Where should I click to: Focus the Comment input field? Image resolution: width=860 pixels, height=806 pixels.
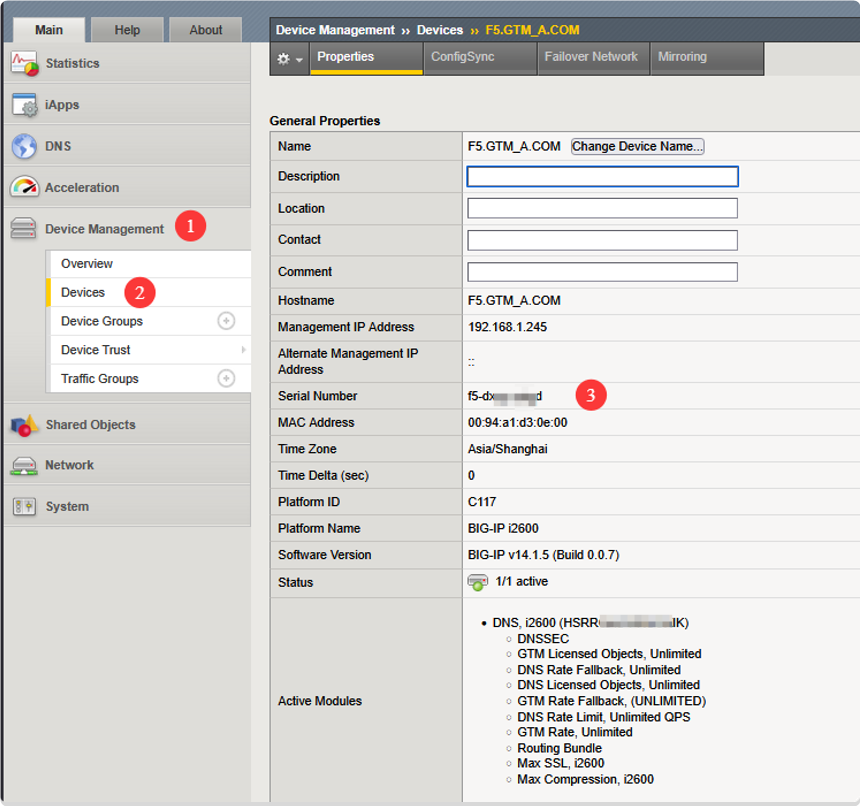(602, 272)
